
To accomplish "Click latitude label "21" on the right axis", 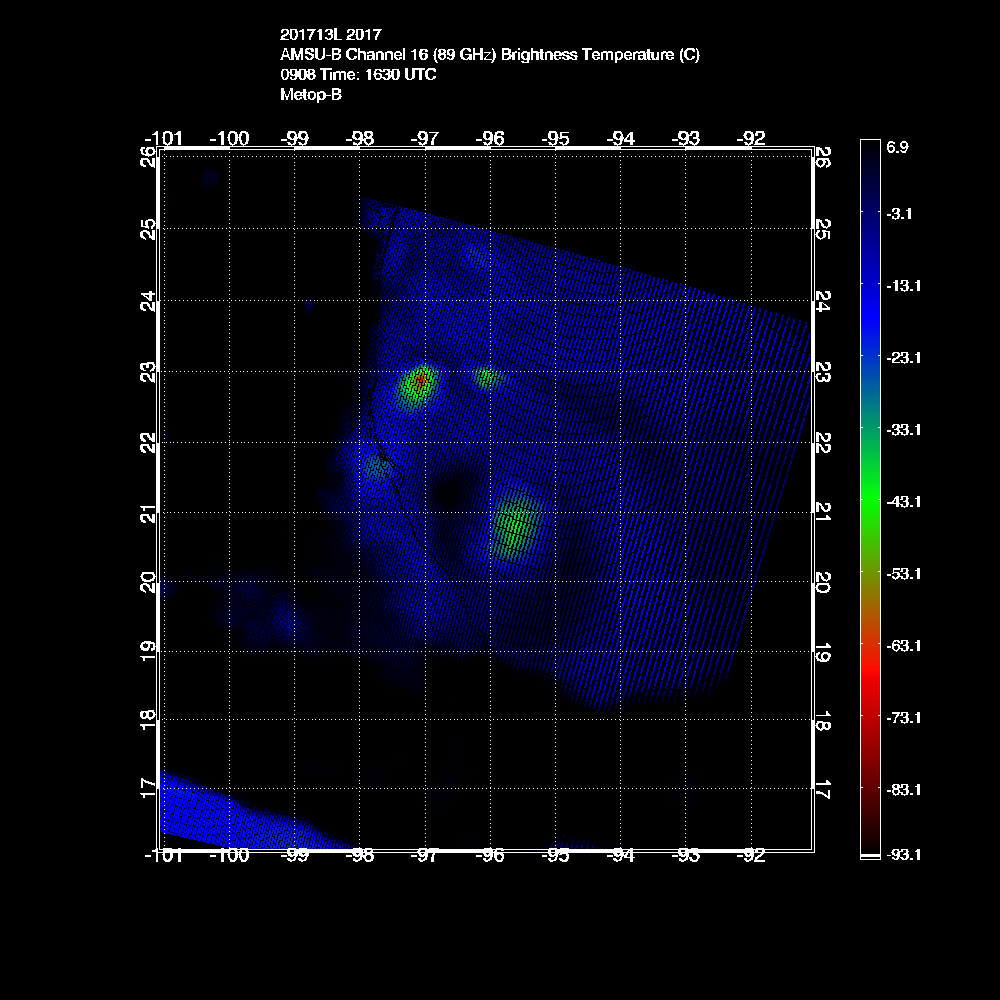I will point(823,513).
